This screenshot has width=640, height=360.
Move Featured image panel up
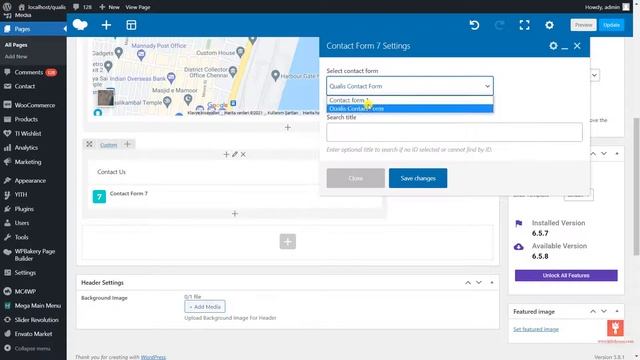coord(593,311)
